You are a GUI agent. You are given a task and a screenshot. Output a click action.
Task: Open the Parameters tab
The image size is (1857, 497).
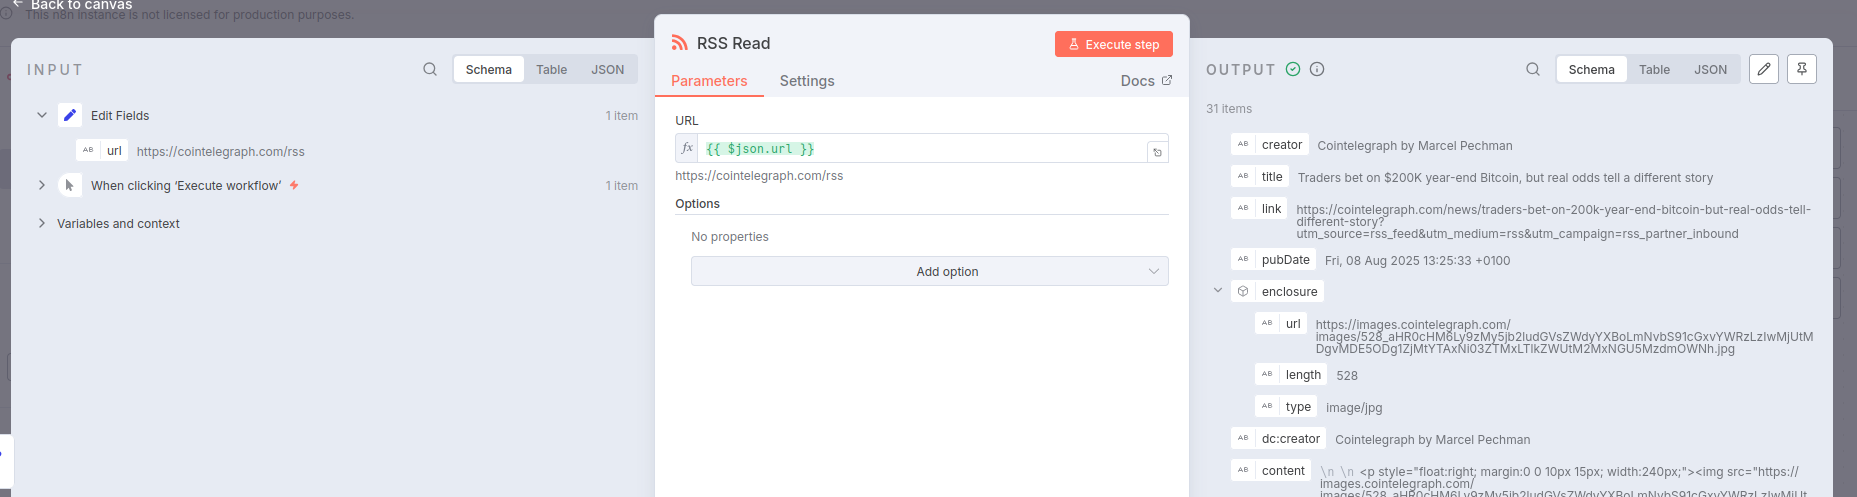pyautogui.click(x=709, y=81)
